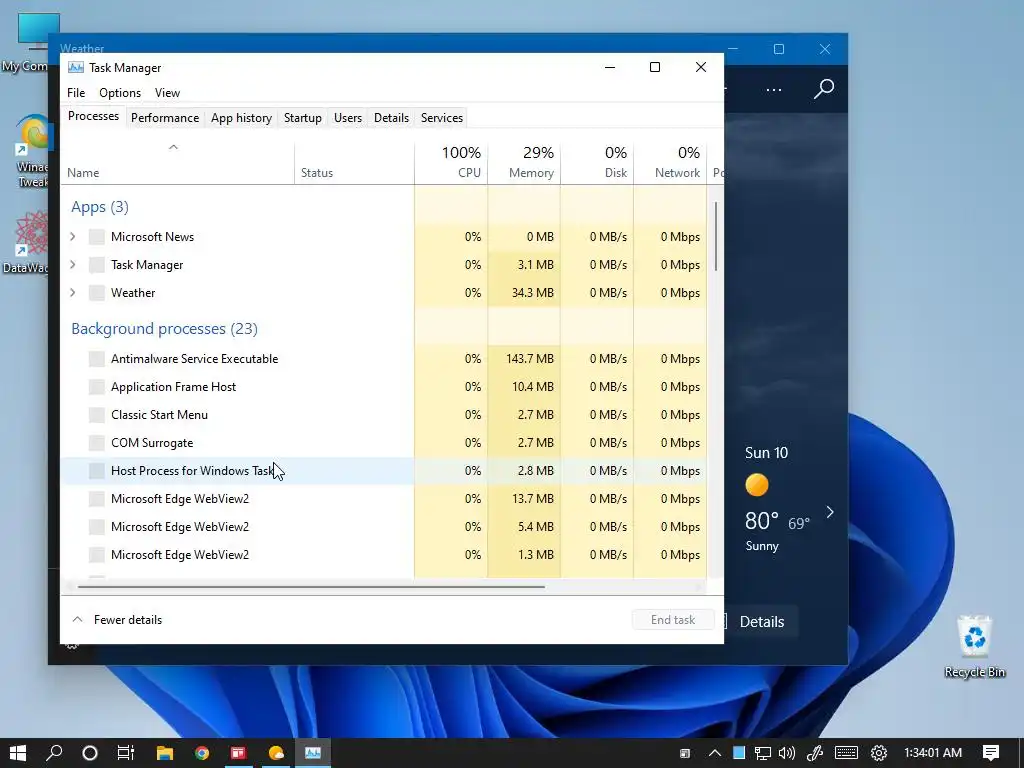Image resolution: width=1024 pixels, height=768 pixels.
Task: Switch to the Details tab
Action: click(x=391, y=118)
